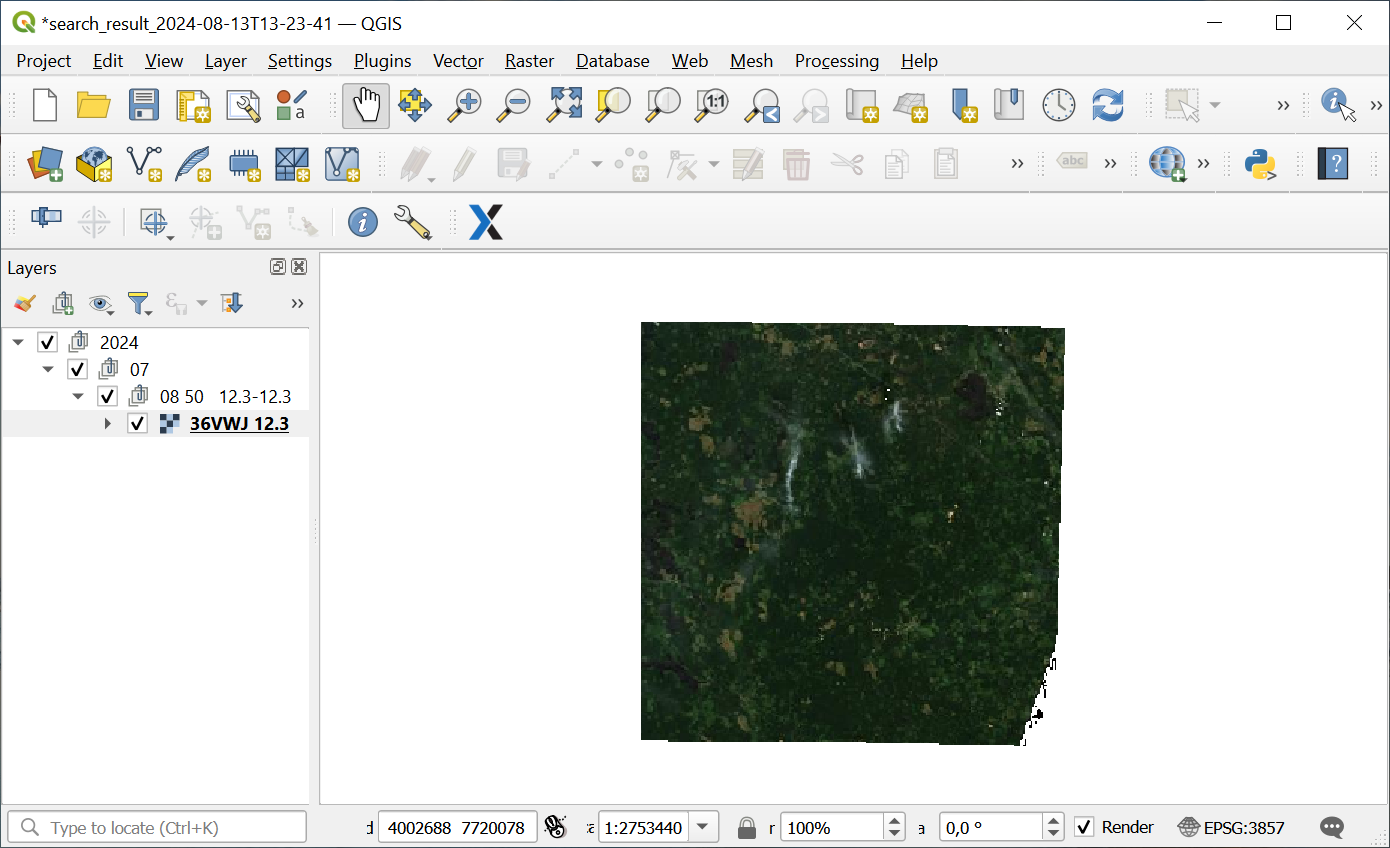This screenshot has height=848, width=1390.
Task: Open the Data Source Manager
Action: point(44,163)
